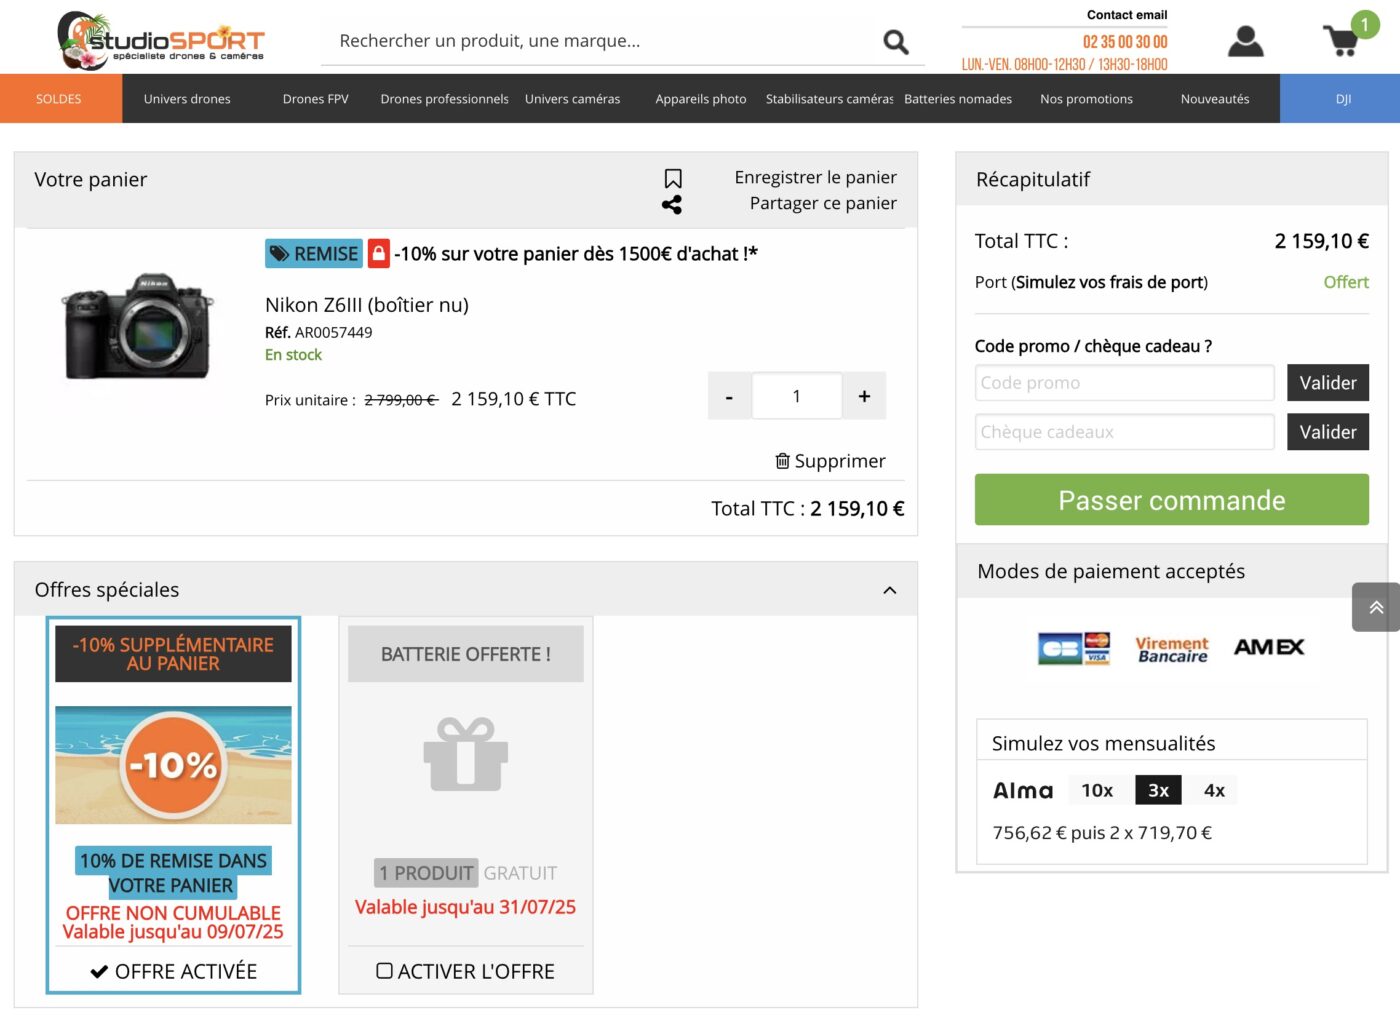Open the SOLDES menu
Screen dimensions: 1400x1026
pyautogui.click(x=59, y=99)
